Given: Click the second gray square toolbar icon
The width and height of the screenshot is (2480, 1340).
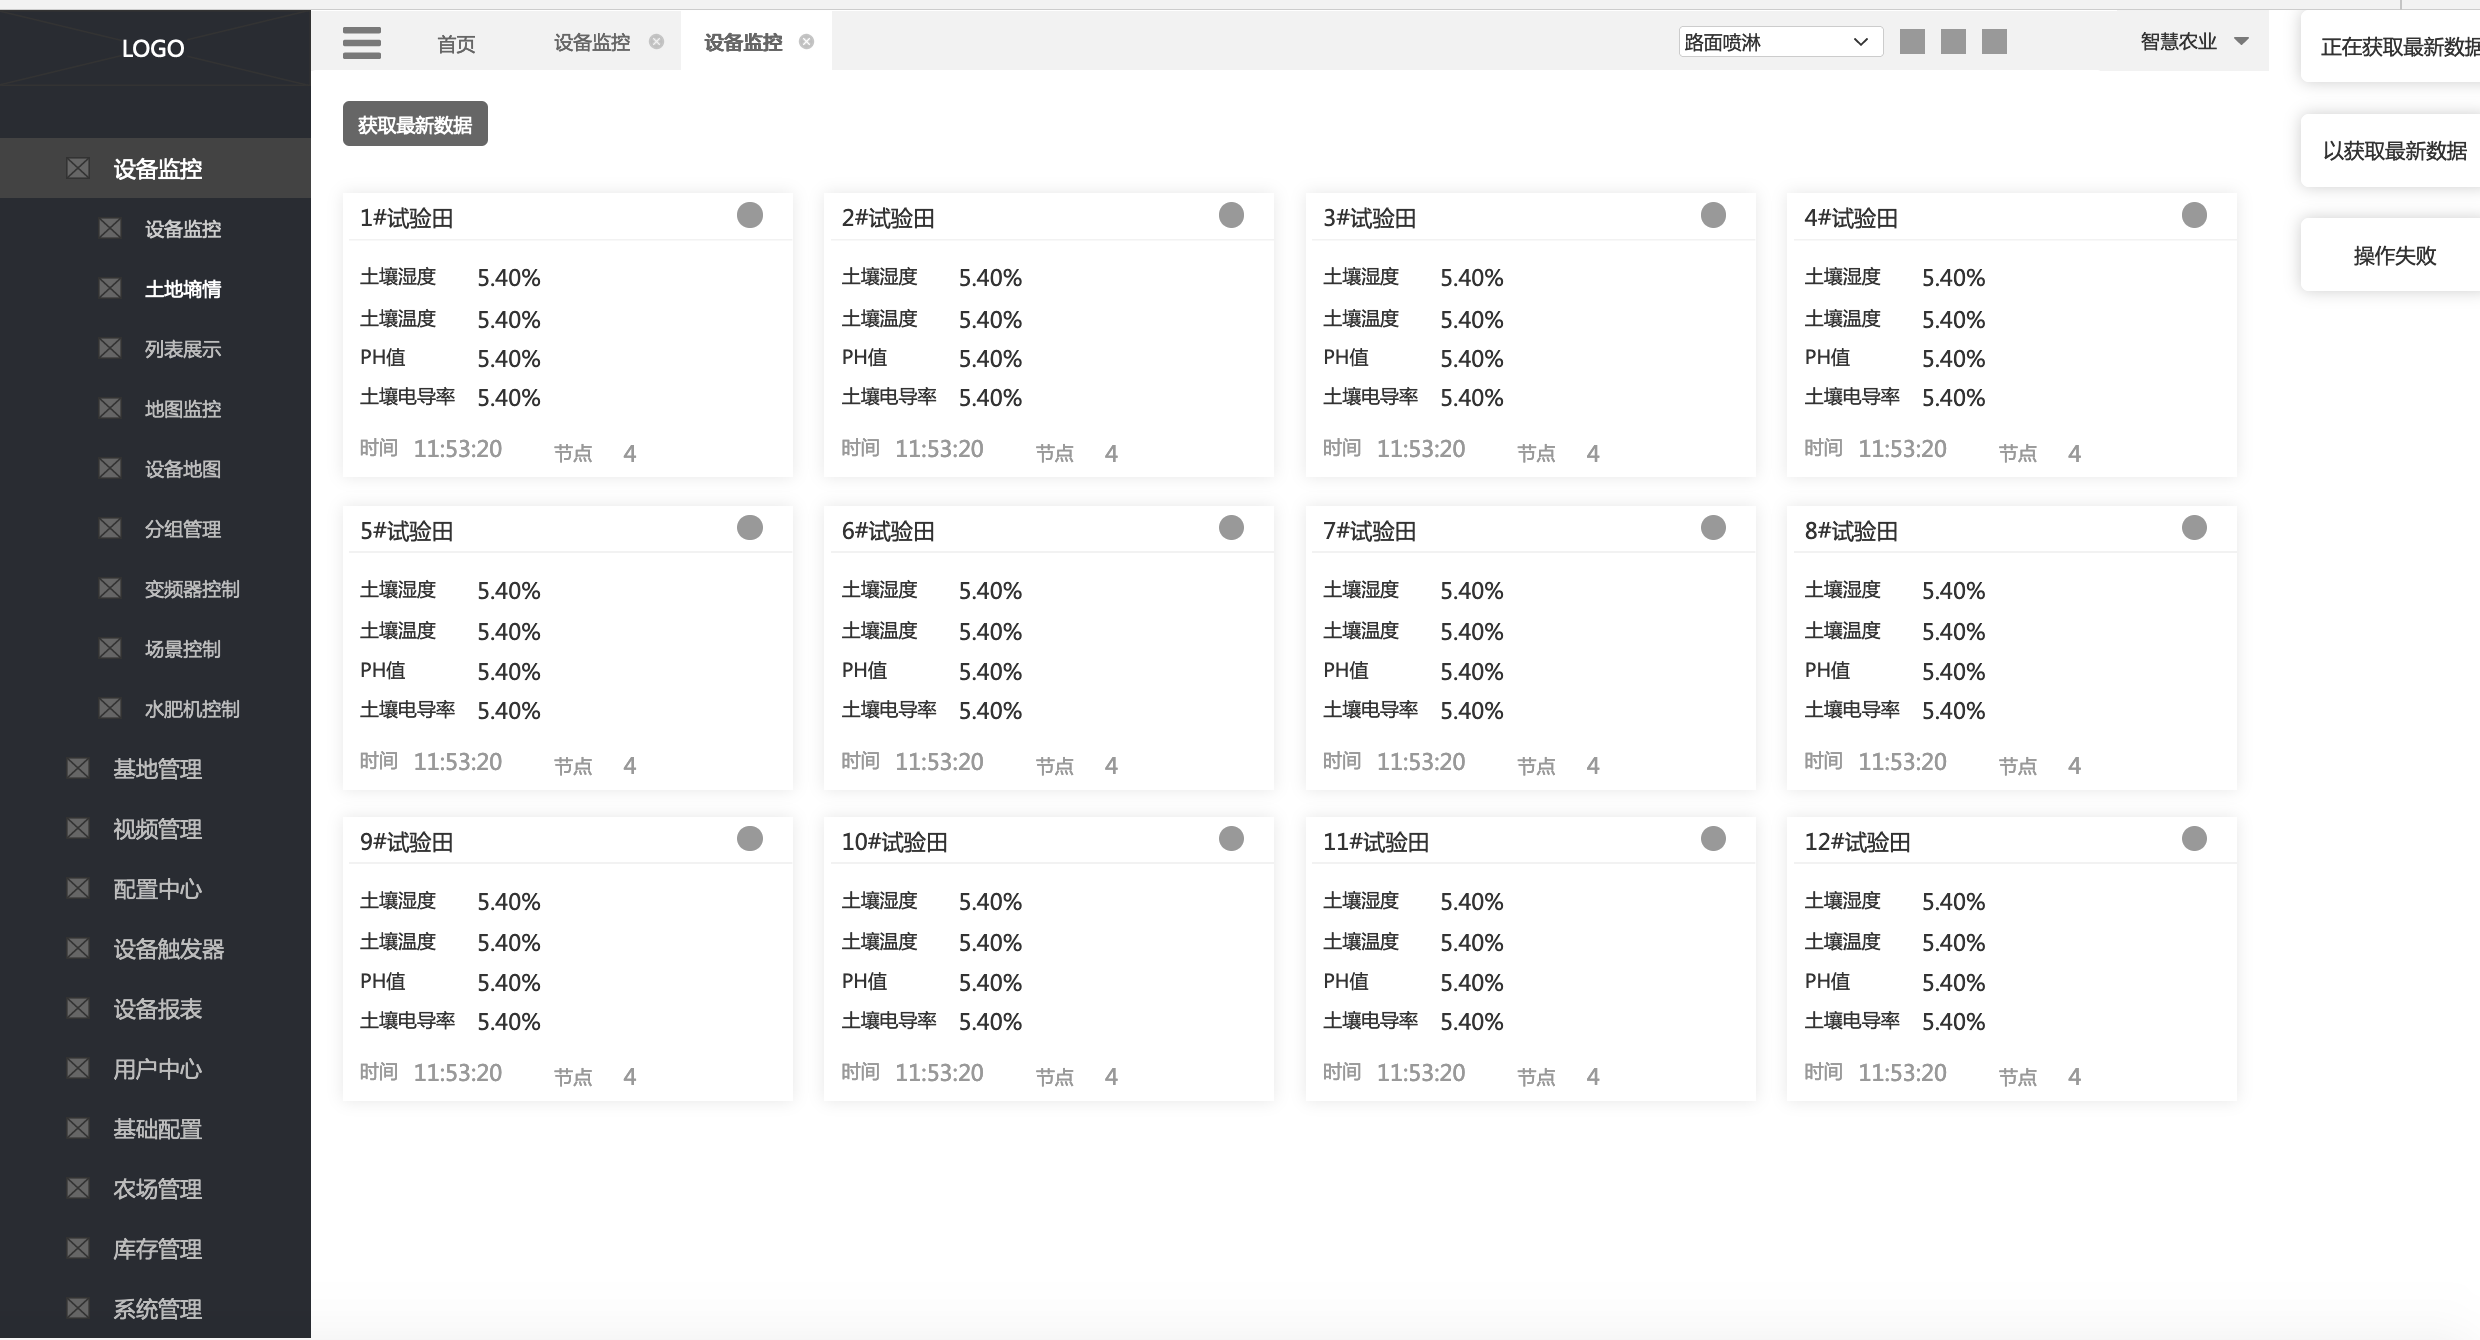Looking at the screenshot, I should pos(1953,41).
